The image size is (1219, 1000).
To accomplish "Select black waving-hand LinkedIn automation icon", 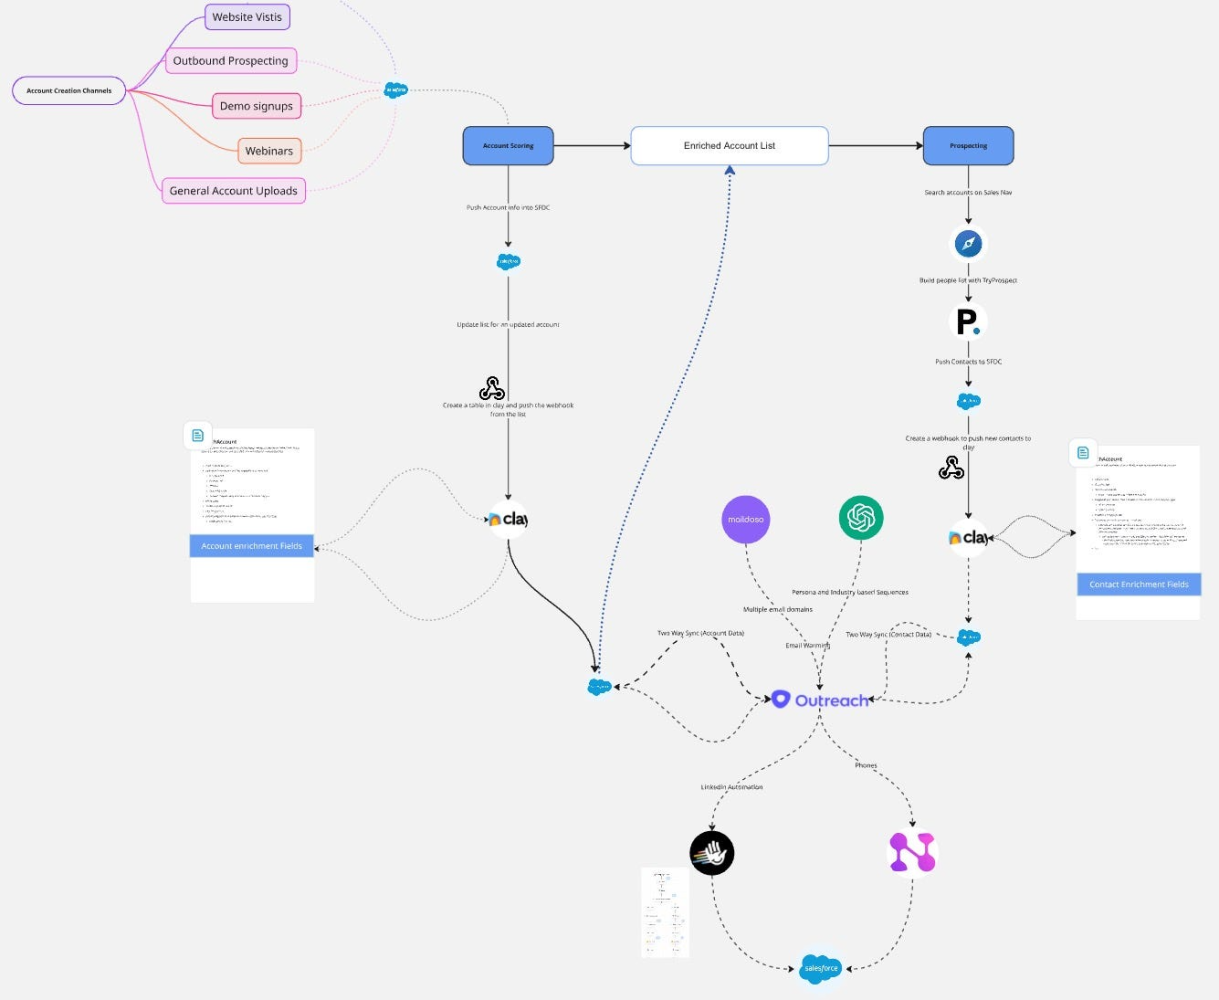I will (712, 853).
